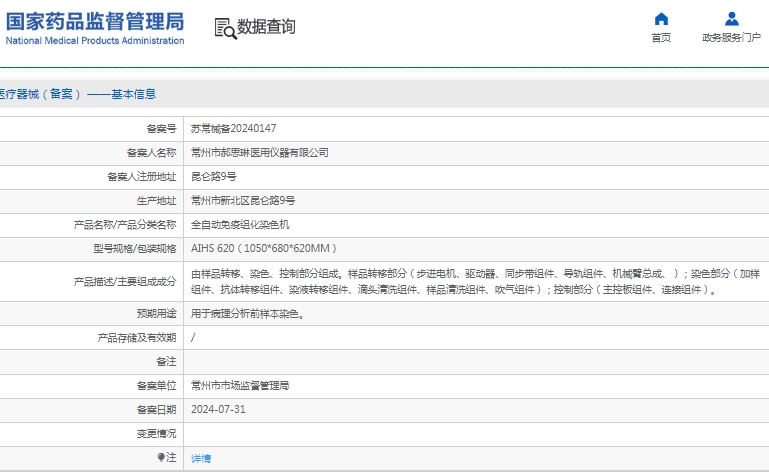769x474 pixels.
Task: Select registered address 昆仑路9号
Action: pyautogui.click(x=213, y=177)
